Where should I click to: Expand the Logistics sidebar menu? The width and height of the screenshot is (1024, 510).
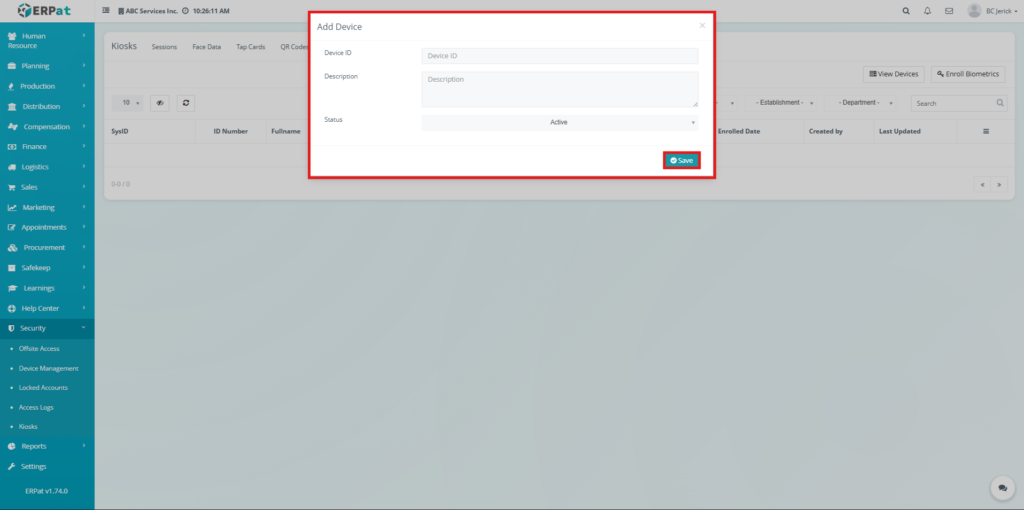(x=47, y=167)
